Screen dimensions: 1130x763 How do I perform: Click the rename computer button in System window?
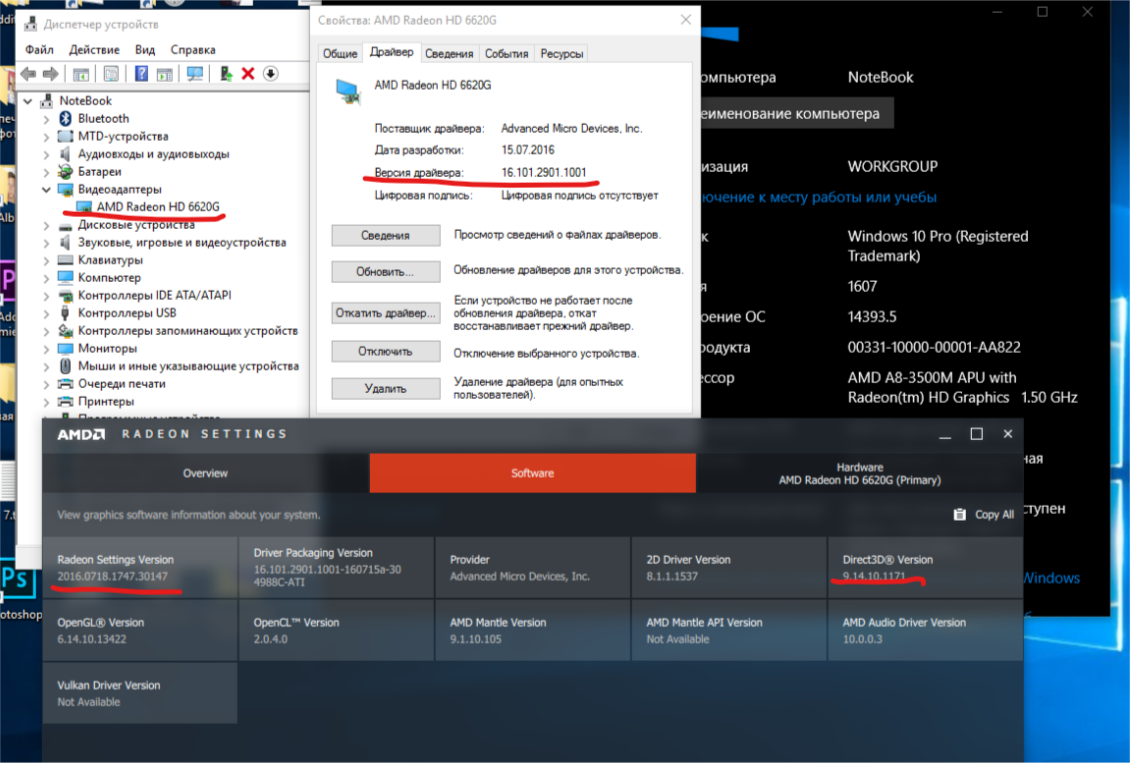coord(796,113)
